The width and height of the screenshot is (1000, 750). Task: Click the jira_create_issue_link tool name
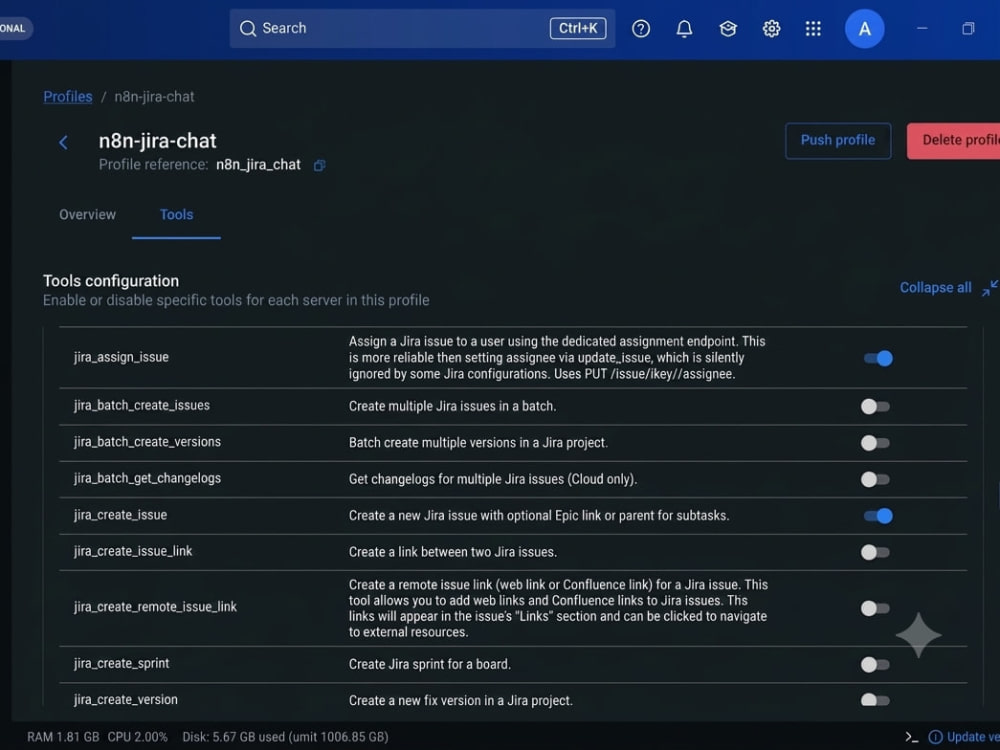(x=133, y=551)
